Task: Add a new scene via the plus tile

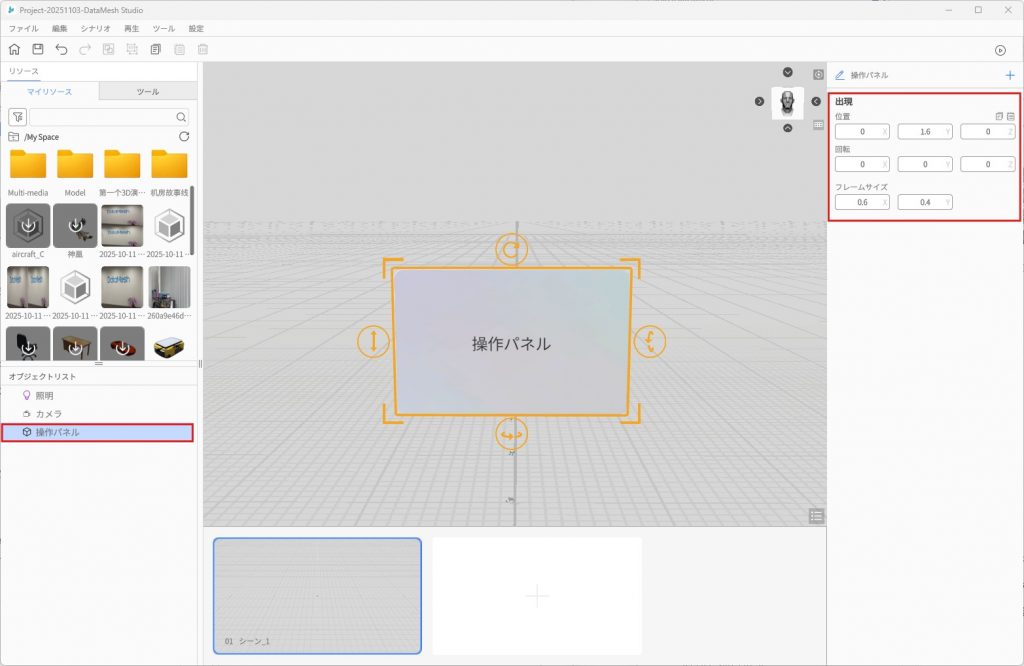Action: 537,596
